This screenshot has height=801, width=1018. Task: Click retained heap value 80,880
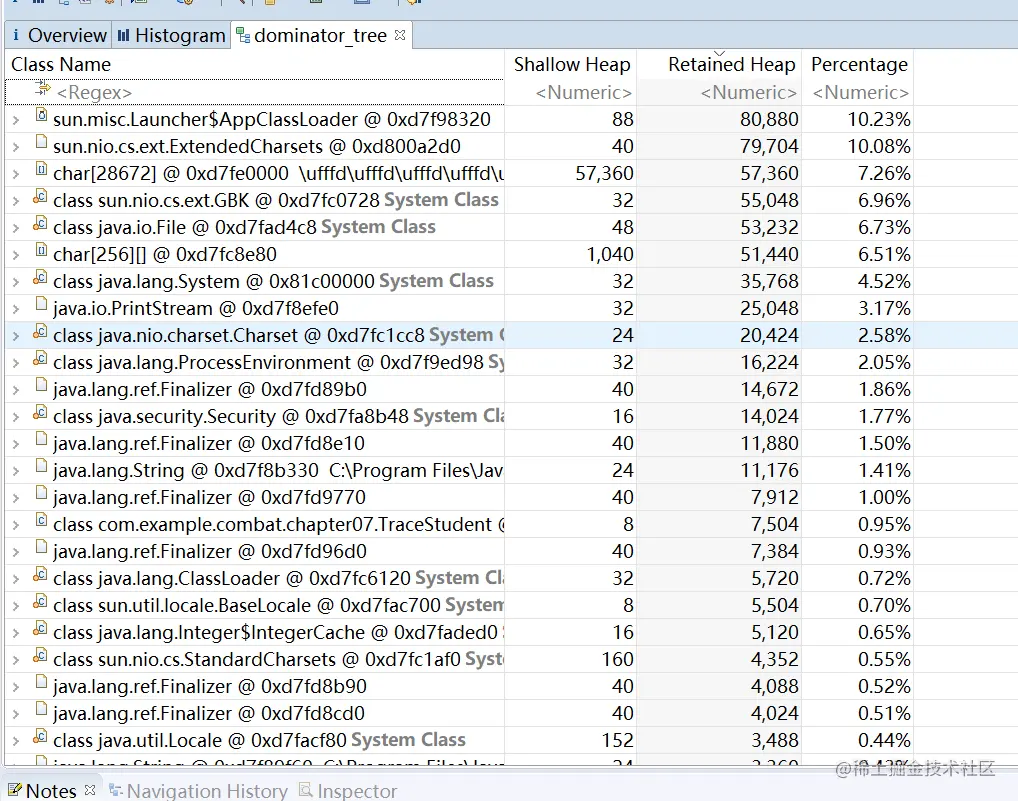point(769,119)
